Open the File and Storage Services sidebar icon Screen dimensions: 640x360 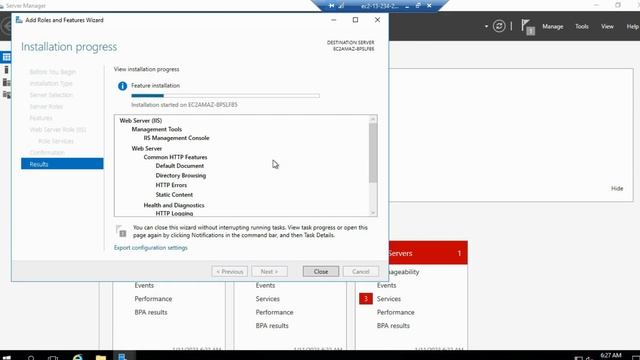pyautogui.click(x=6, y=94)
